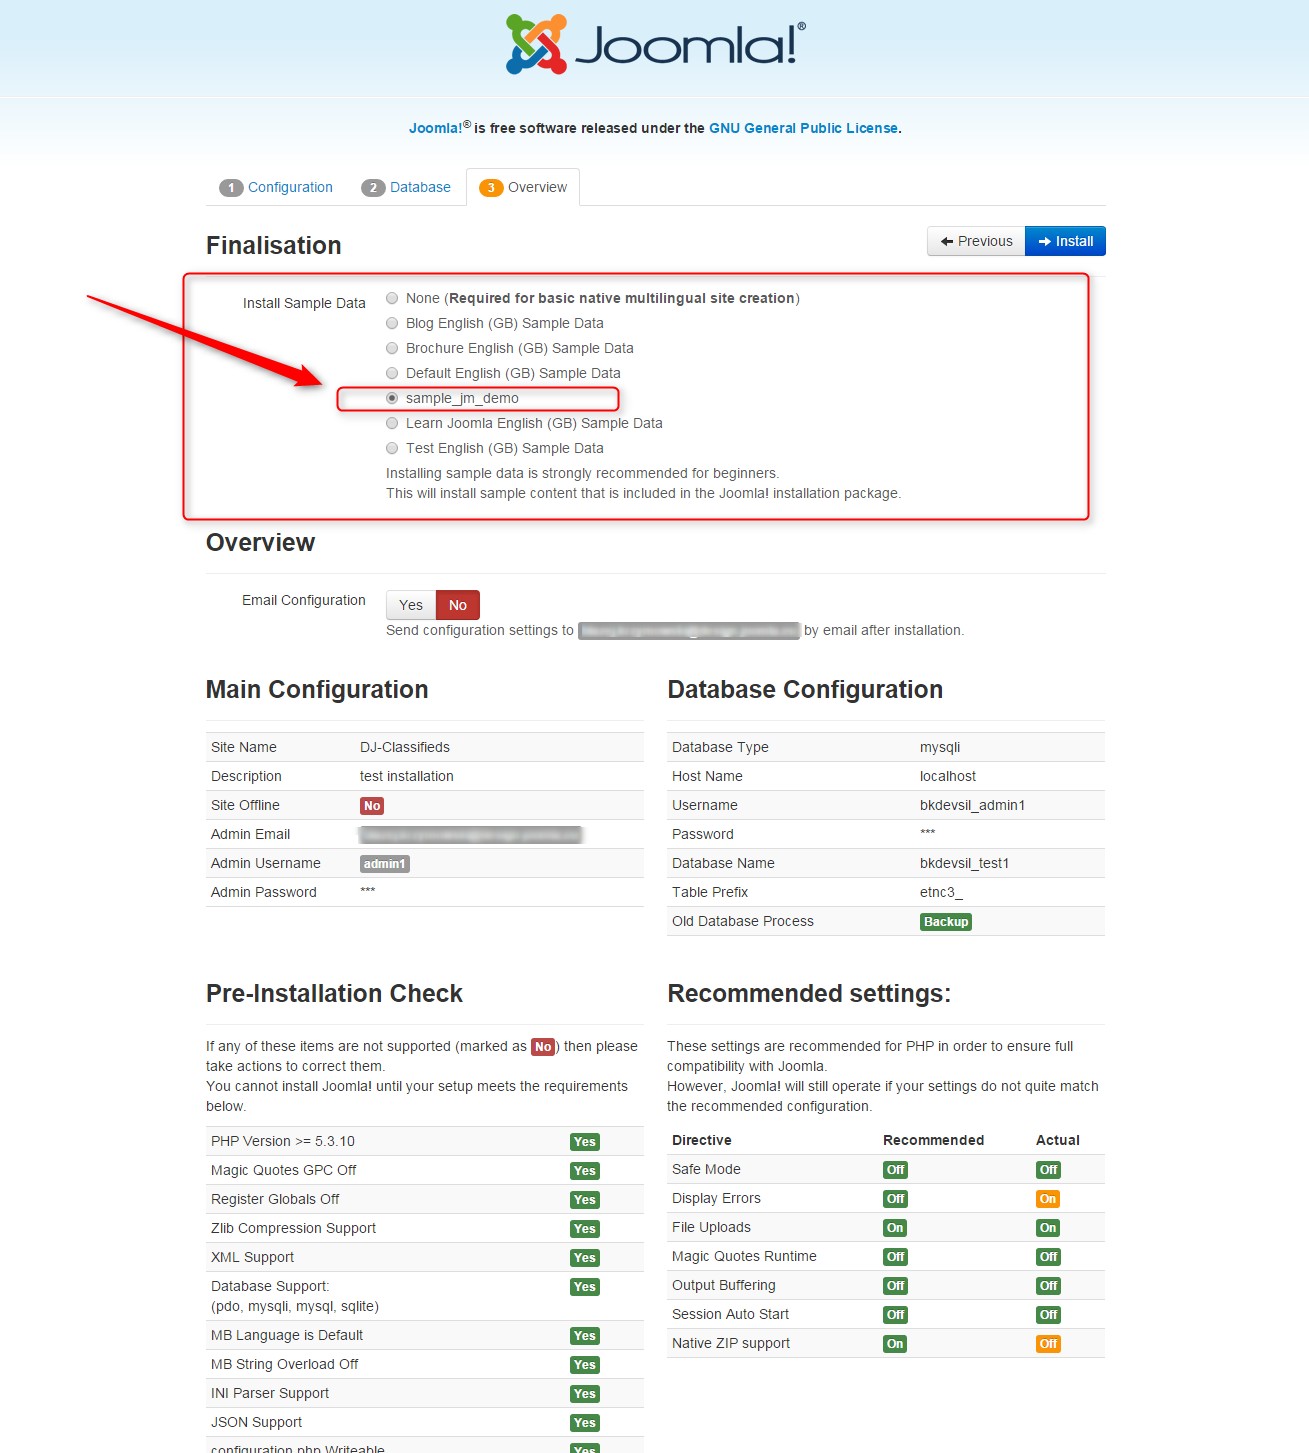This screenshot has width=1309, height=1453.
Task: Click the step 1 number badge
Action: [x=231, y=188]
